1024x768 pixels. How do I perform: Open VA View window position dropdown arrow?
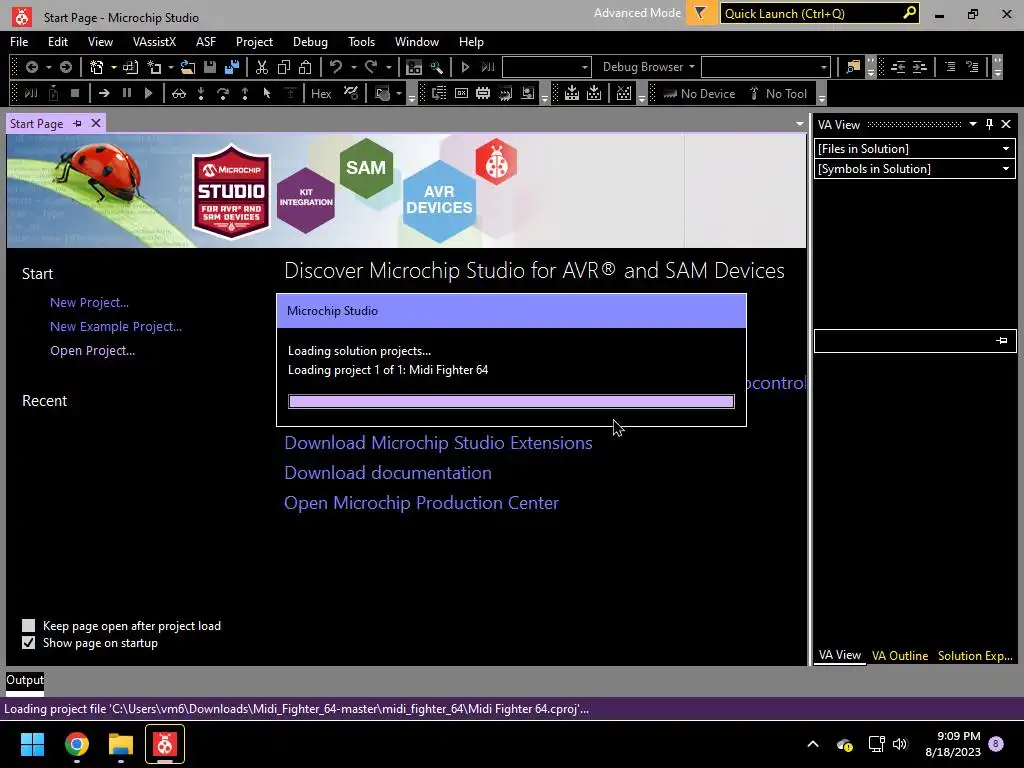coord(972,124)
